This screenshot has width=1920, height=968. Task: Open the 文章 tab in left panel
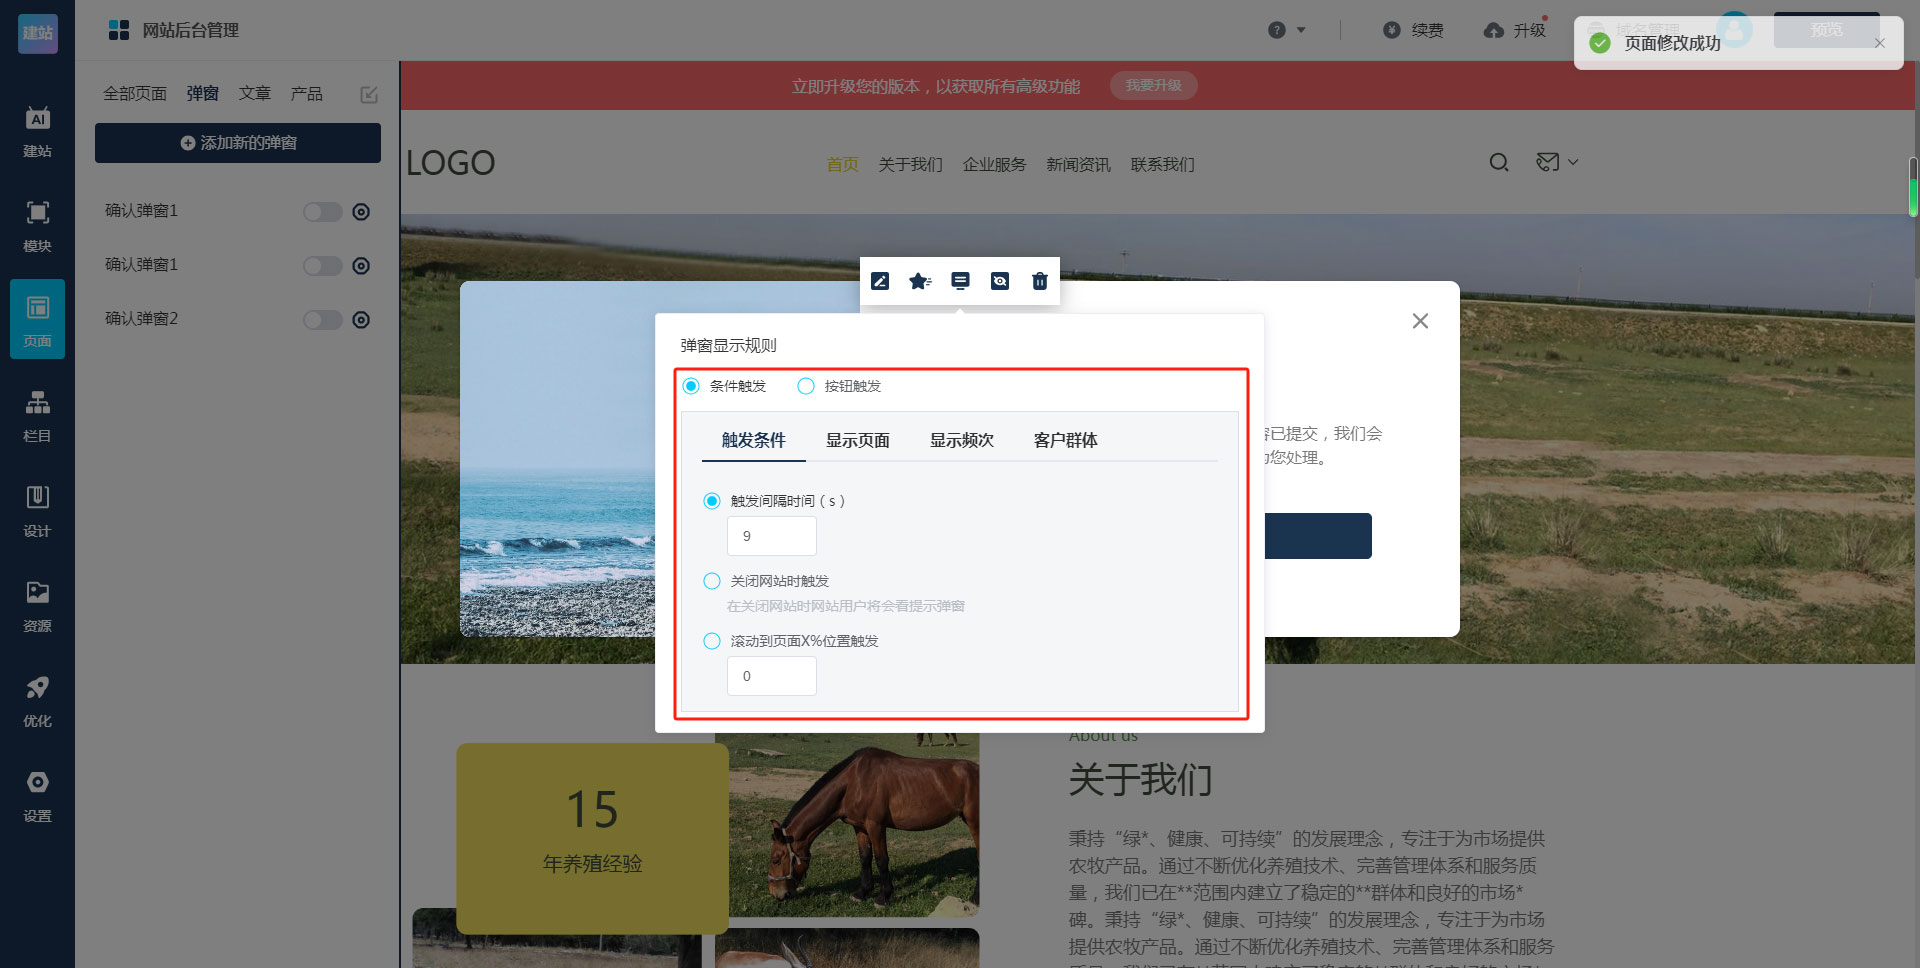coord(254,93)
